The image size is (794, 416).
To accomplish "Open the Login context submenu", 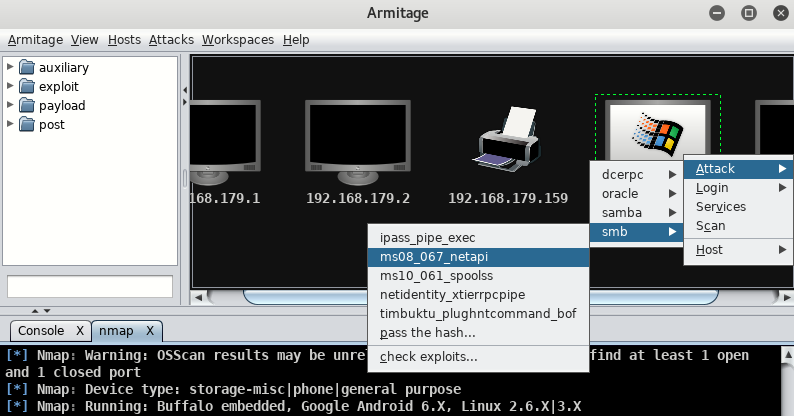I will (x=739, y=188).
